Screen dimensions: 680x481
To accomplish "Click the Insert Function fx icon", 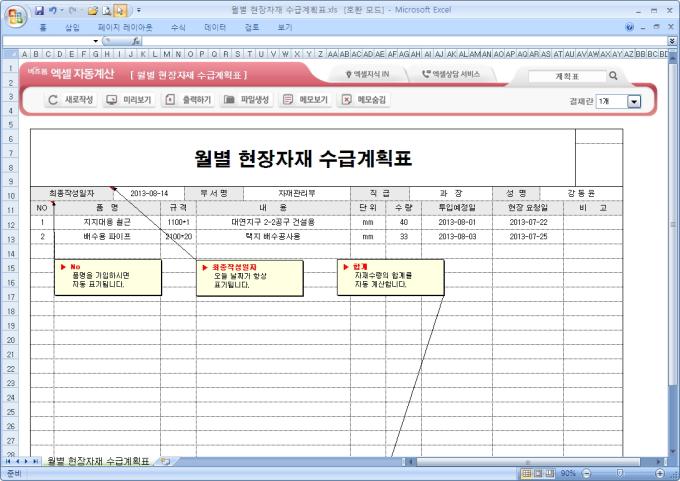I will click(136, 41).
